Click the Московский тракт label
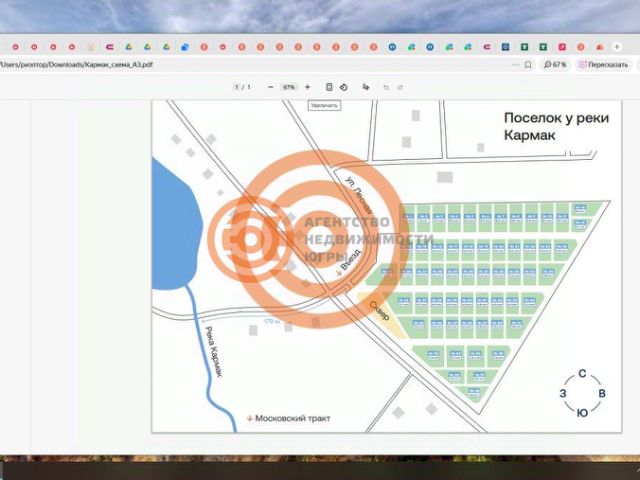The width and height of the screenshot is (640, 480). [293, 418]
